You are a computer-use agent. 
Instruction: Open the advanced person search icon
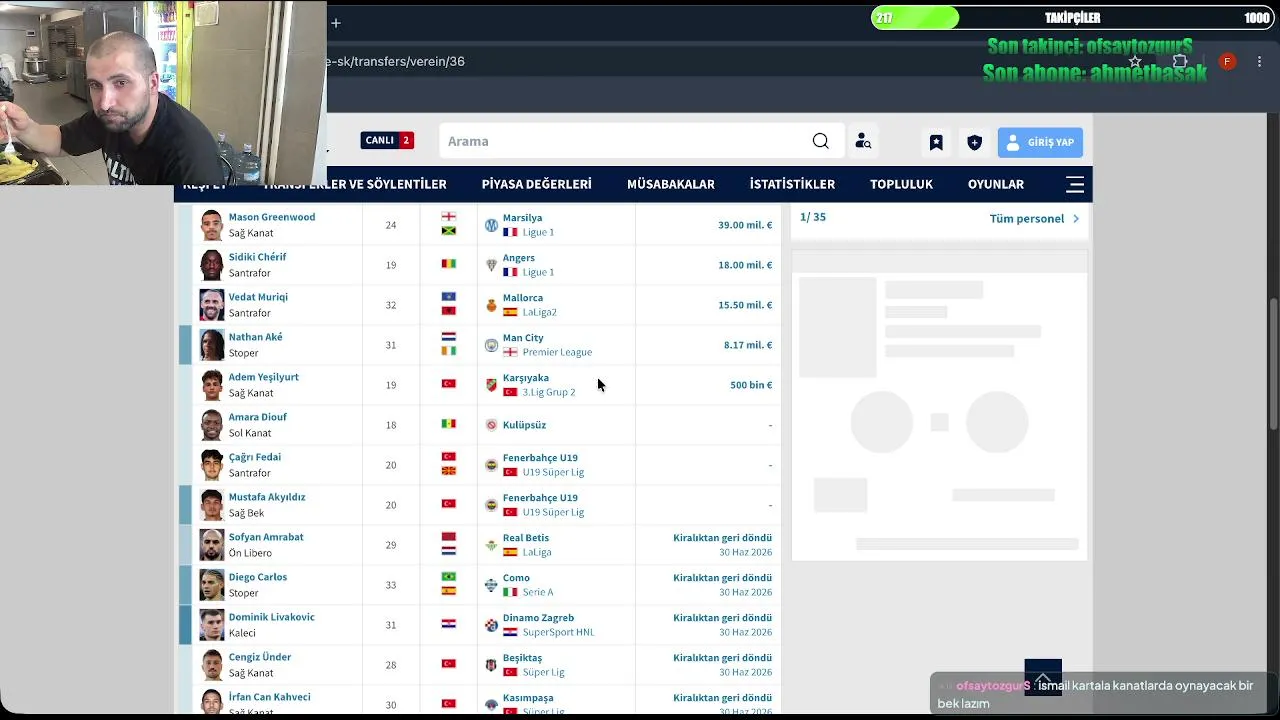[863, 142]
